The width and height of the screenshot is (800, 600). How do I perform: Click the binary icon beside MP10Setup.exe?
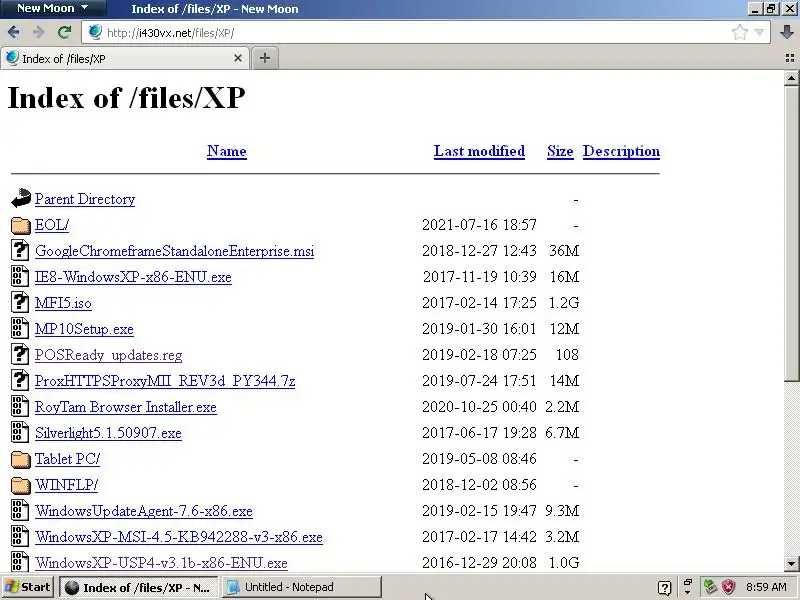pos(20,329)
